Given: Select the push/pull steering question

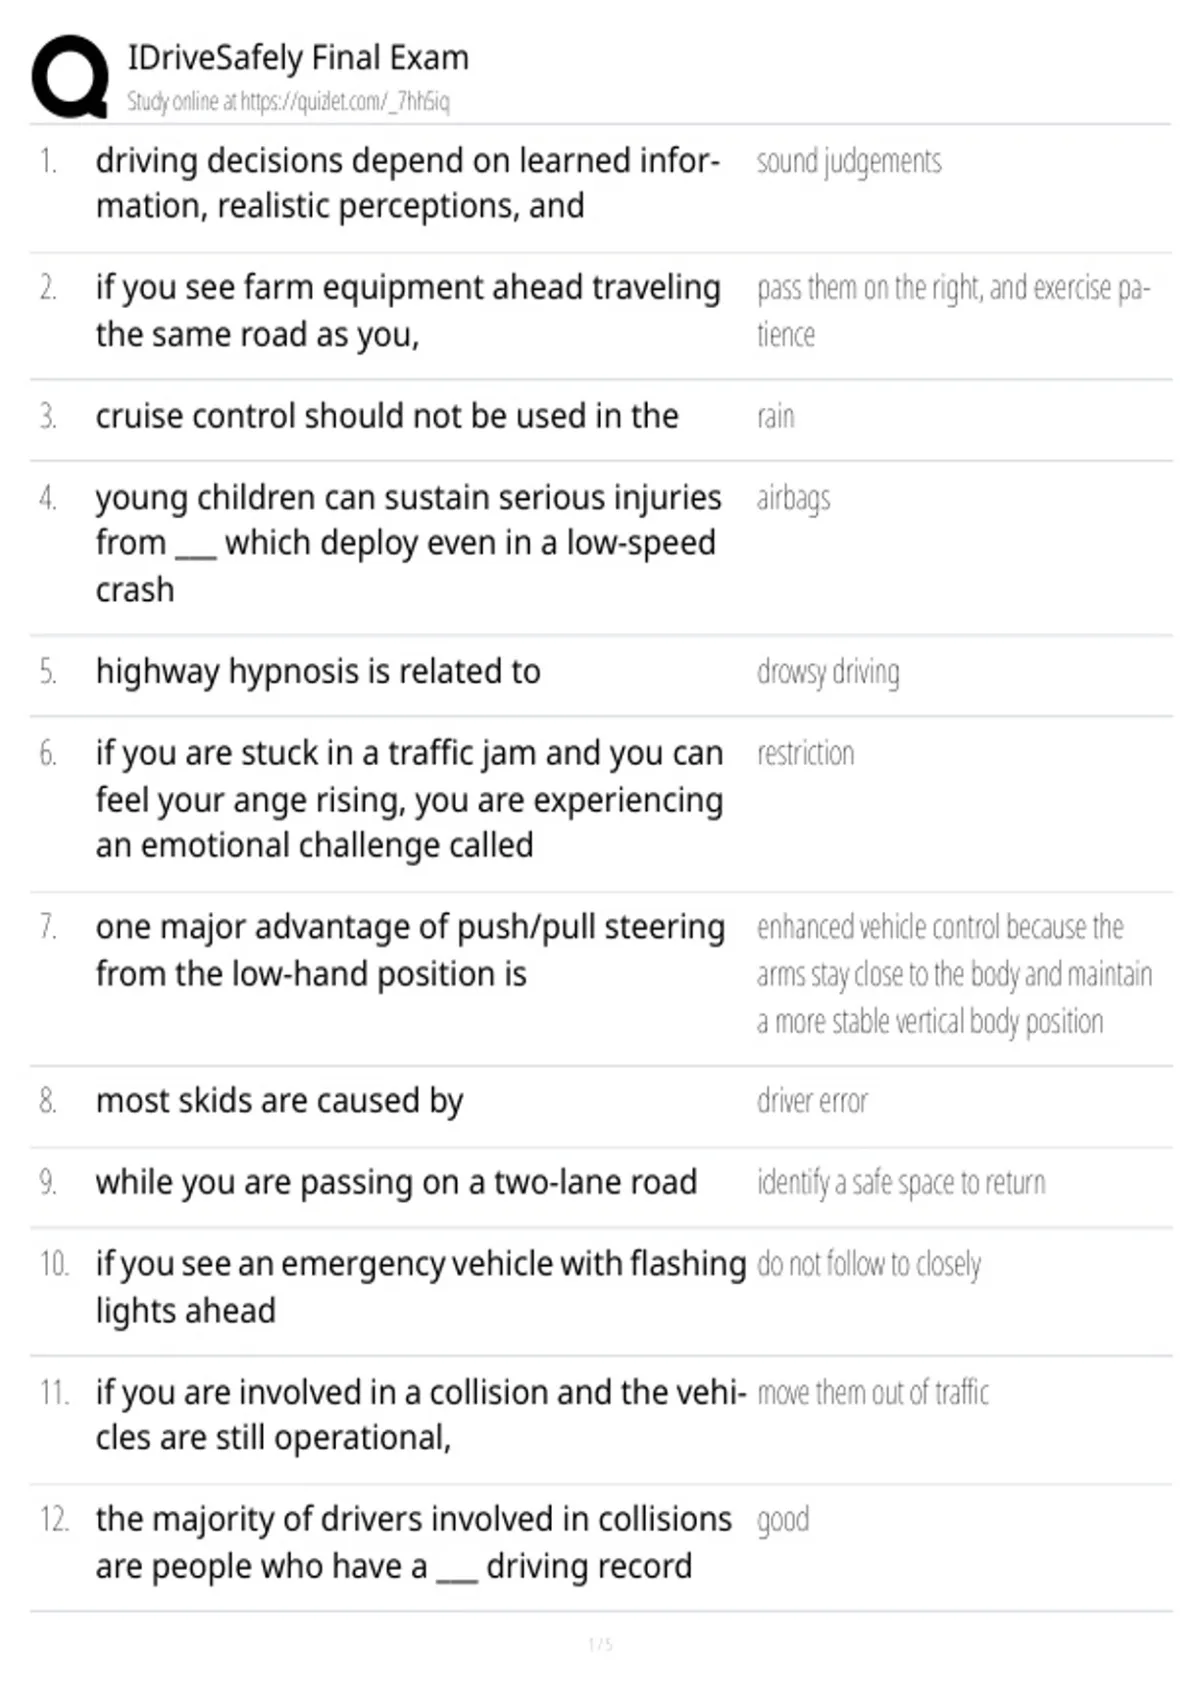Looking at the screenshot, I should click(410, 950).
